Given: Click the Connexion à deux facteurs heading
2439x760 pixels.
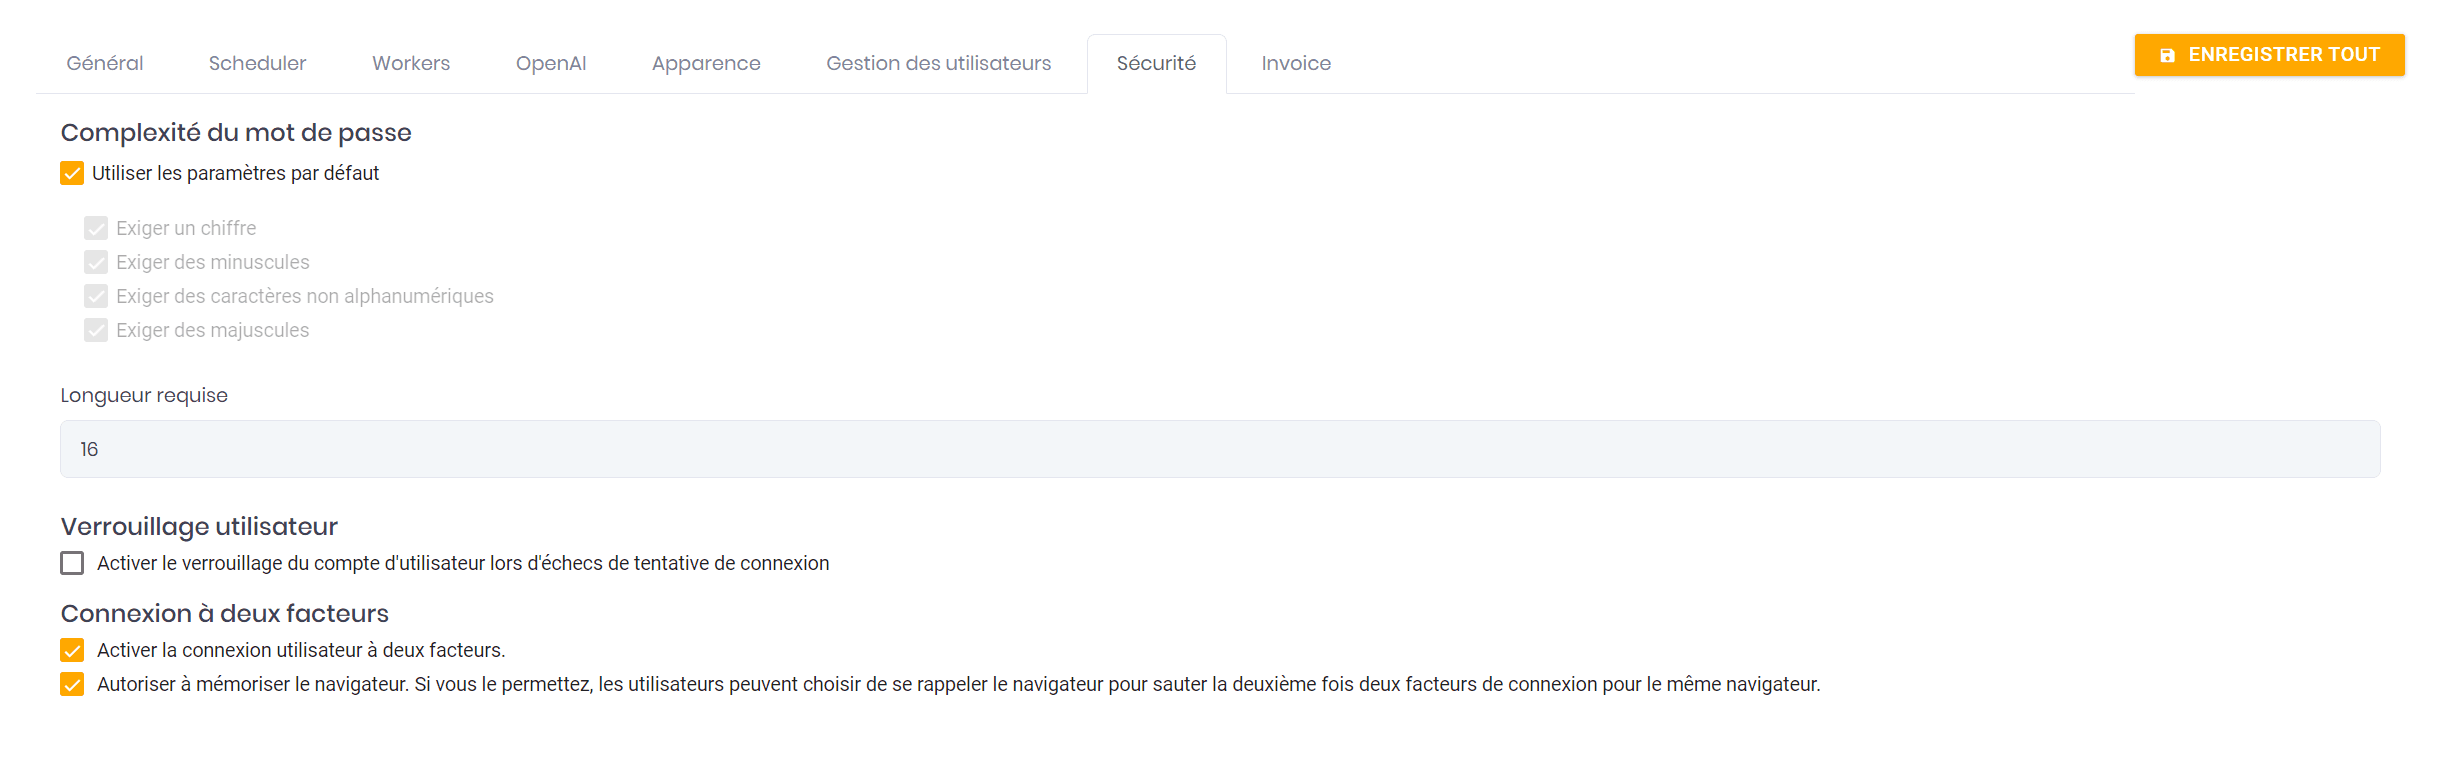Looking at the screenshot, I should [x=224, y=613].
